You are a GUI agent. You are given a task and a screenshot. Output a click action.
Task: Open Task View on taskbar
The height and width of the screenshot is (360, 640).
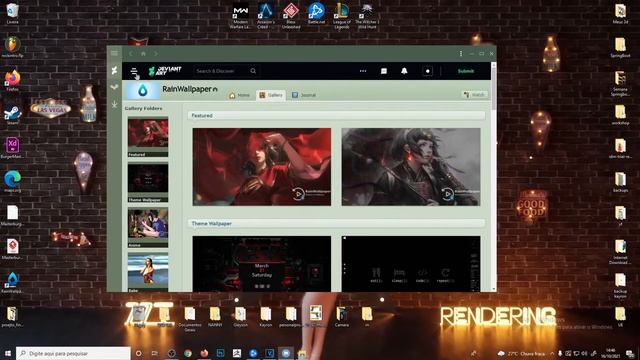click(155, 353)
